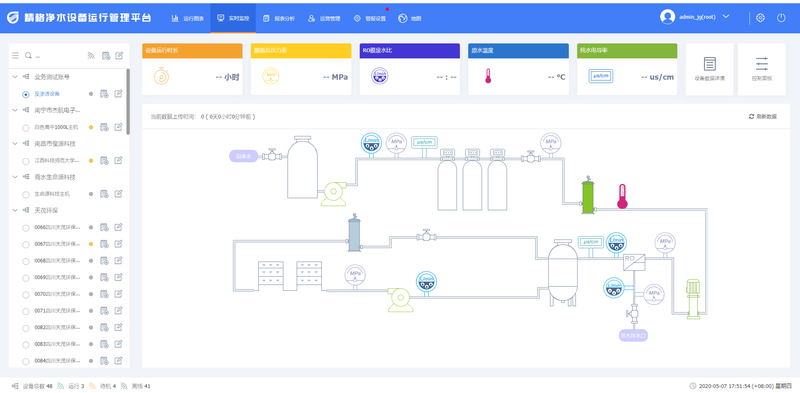Click the hamburger menu icon in the sidebar
The width and height of the screenshot is (800, 393).
click(x=15, y=55)
